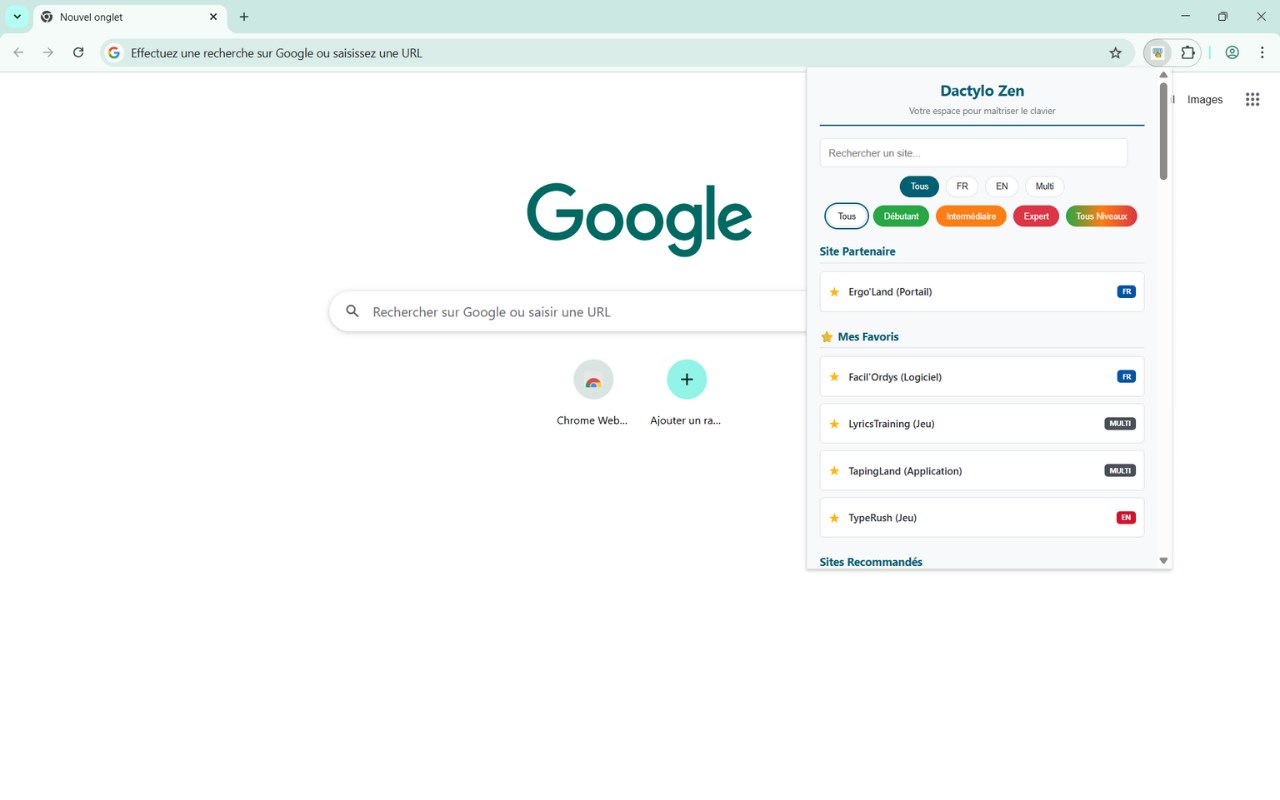Open the Images link
1280x800 pixels.
[x=1205, y=99]
